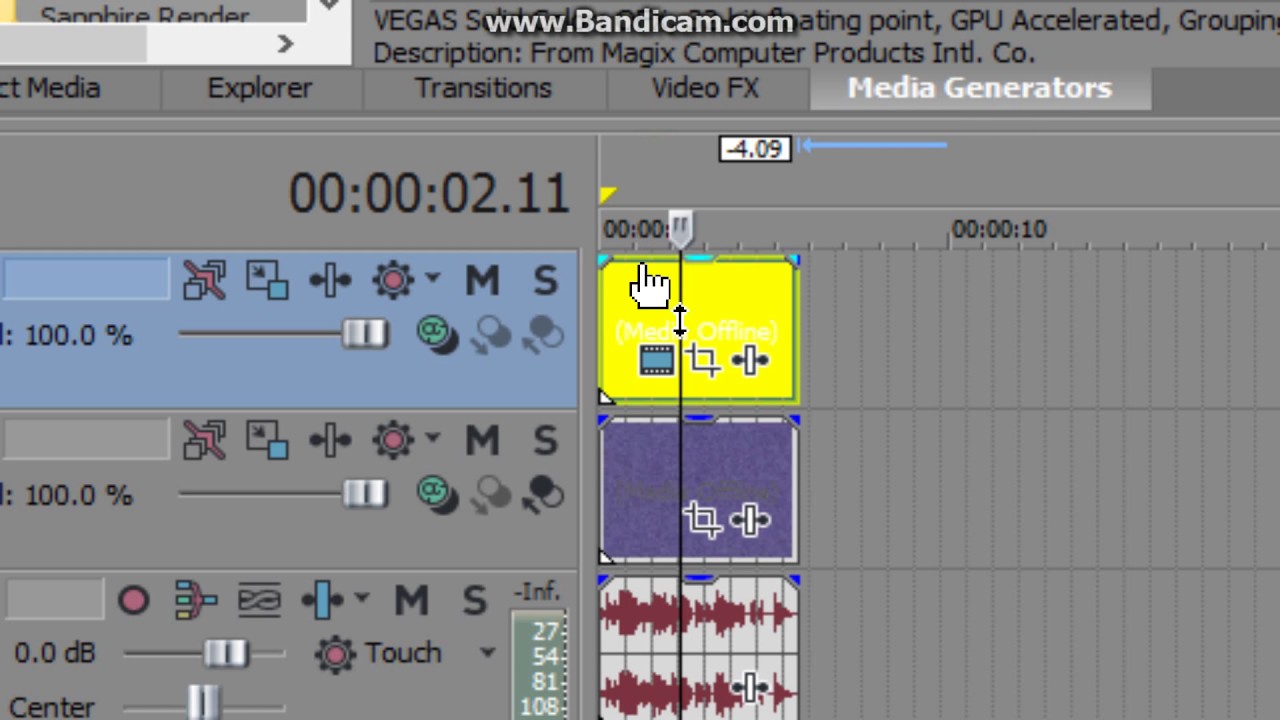This screenshot has width=1280, height=720.
Task: Make compositing parent on second video track
Action: point(491,494)
